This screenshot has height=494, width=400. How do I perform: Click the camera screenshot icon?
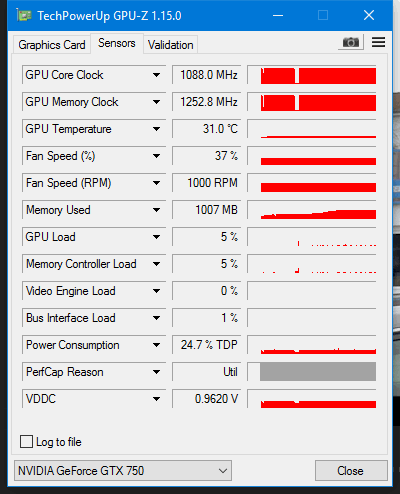pos(351,43)
